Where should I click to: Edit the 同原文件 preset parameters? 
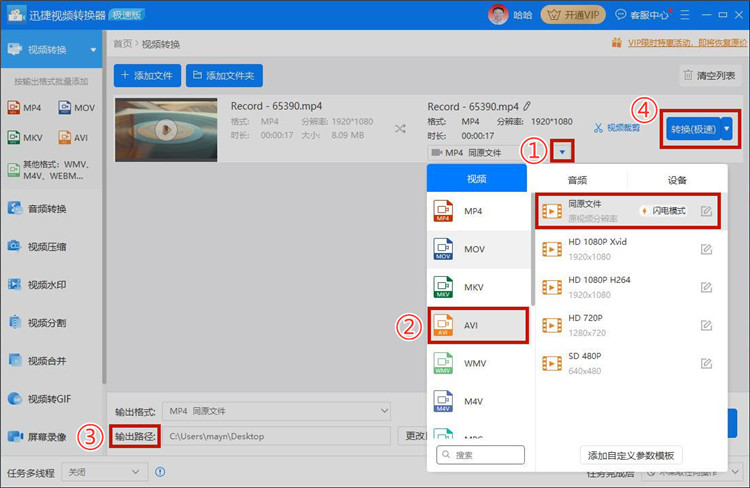click(706, 211)
